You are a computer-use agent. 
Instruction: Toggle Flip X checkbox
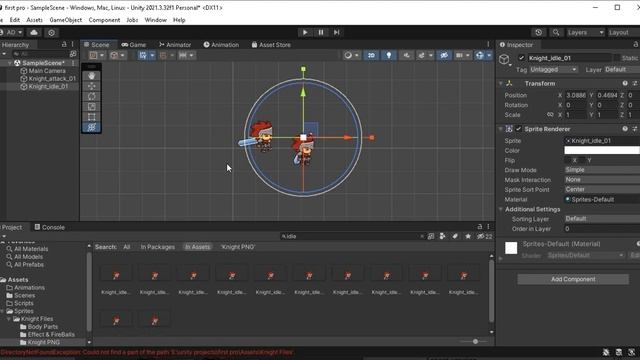tap(567, 160)
